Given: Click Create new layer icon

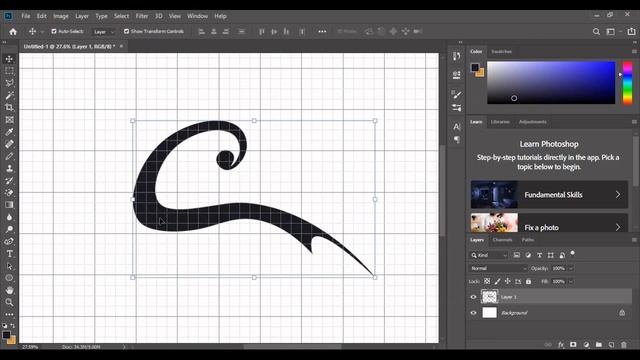Looking at the screenshot, I should (611, 345).
